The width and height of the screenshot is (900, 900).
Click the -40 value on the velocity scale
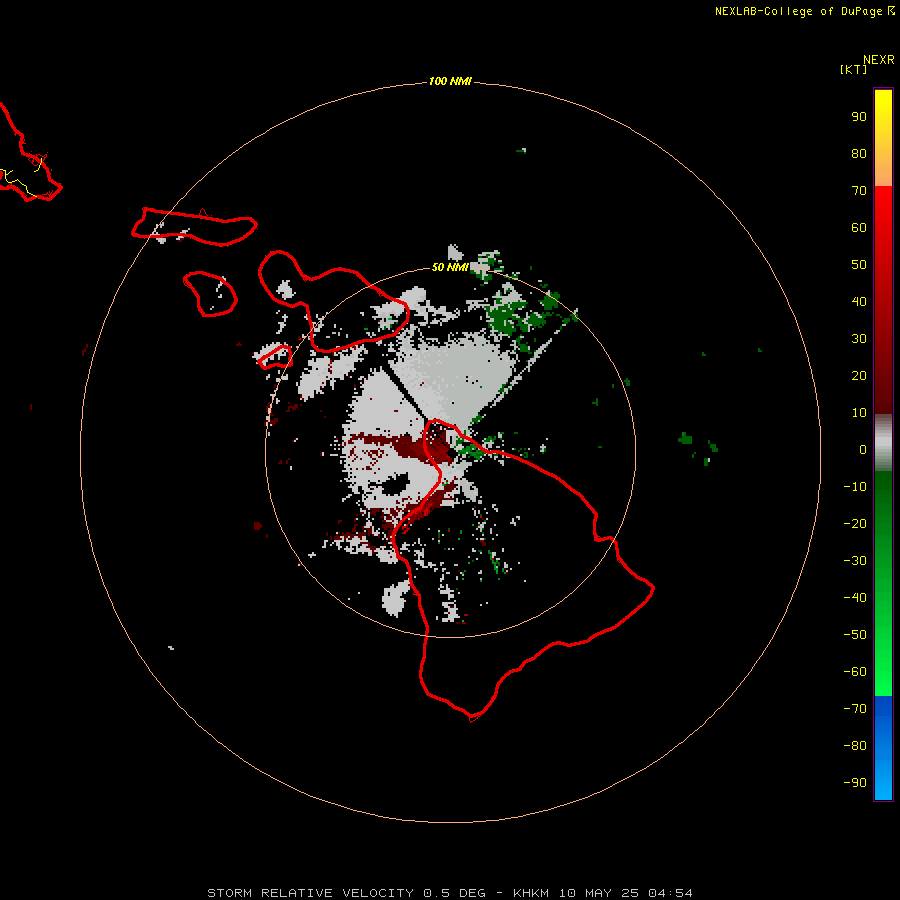[x=855, y=598]
